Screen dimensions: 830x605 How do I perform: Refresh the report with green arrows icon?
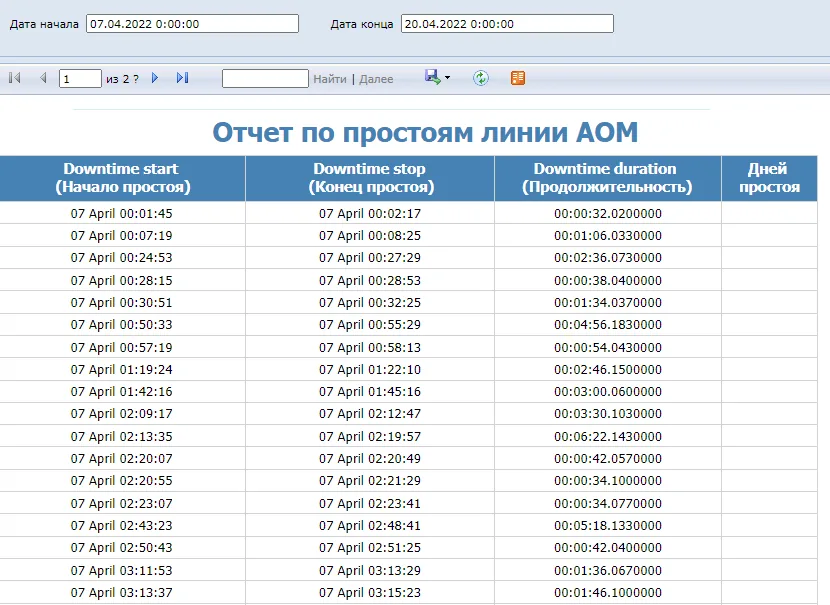click(481, 78)
